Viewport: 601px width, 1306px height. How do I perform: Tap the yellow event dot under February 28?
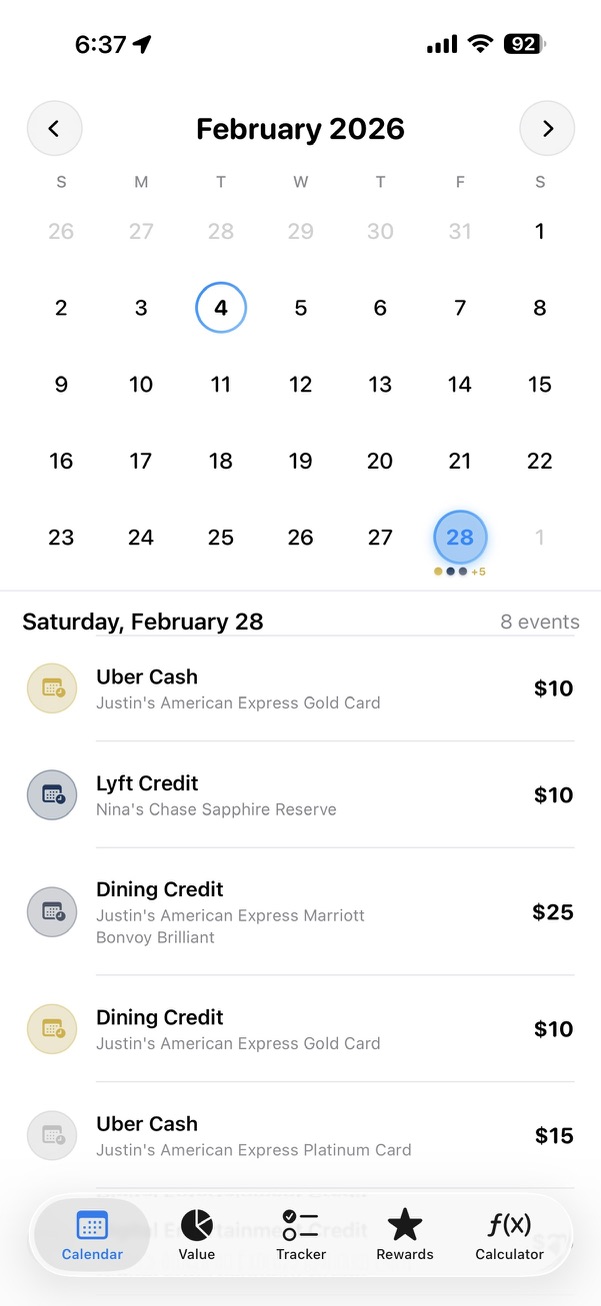437,571
